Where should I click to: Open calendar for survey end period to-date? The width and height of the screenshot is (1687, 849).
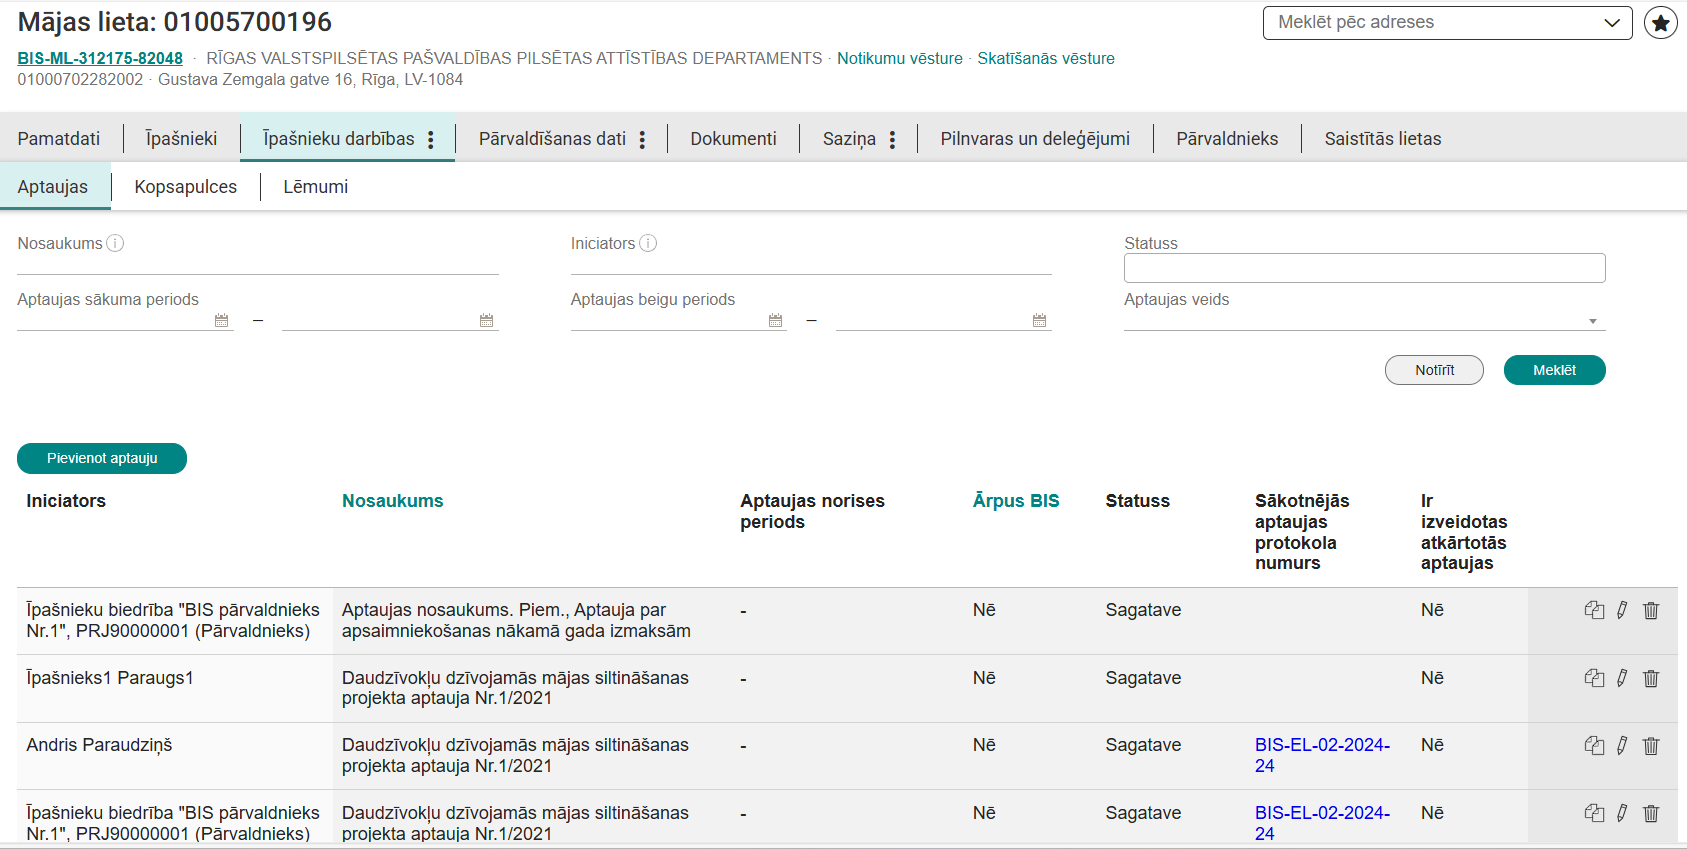(x=1039, y=320)
